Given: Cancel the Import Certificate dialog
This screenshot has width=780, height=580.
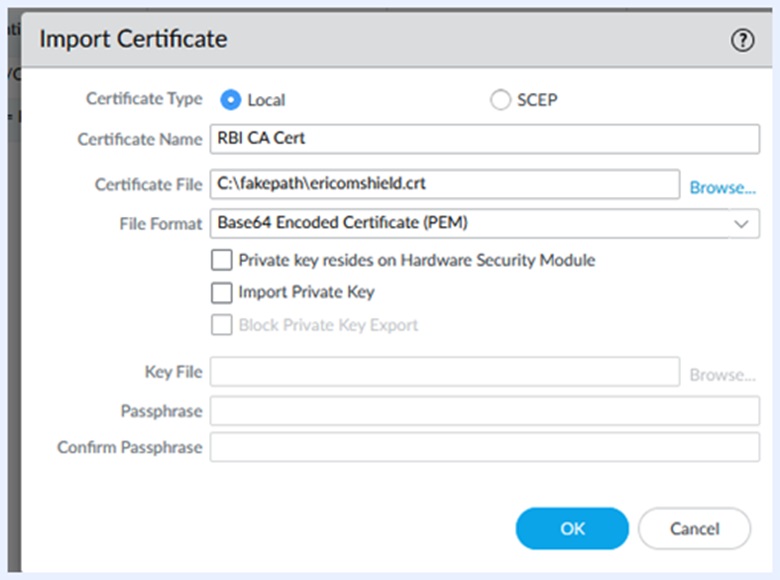Looking at the screenshot, I should 694,529.
